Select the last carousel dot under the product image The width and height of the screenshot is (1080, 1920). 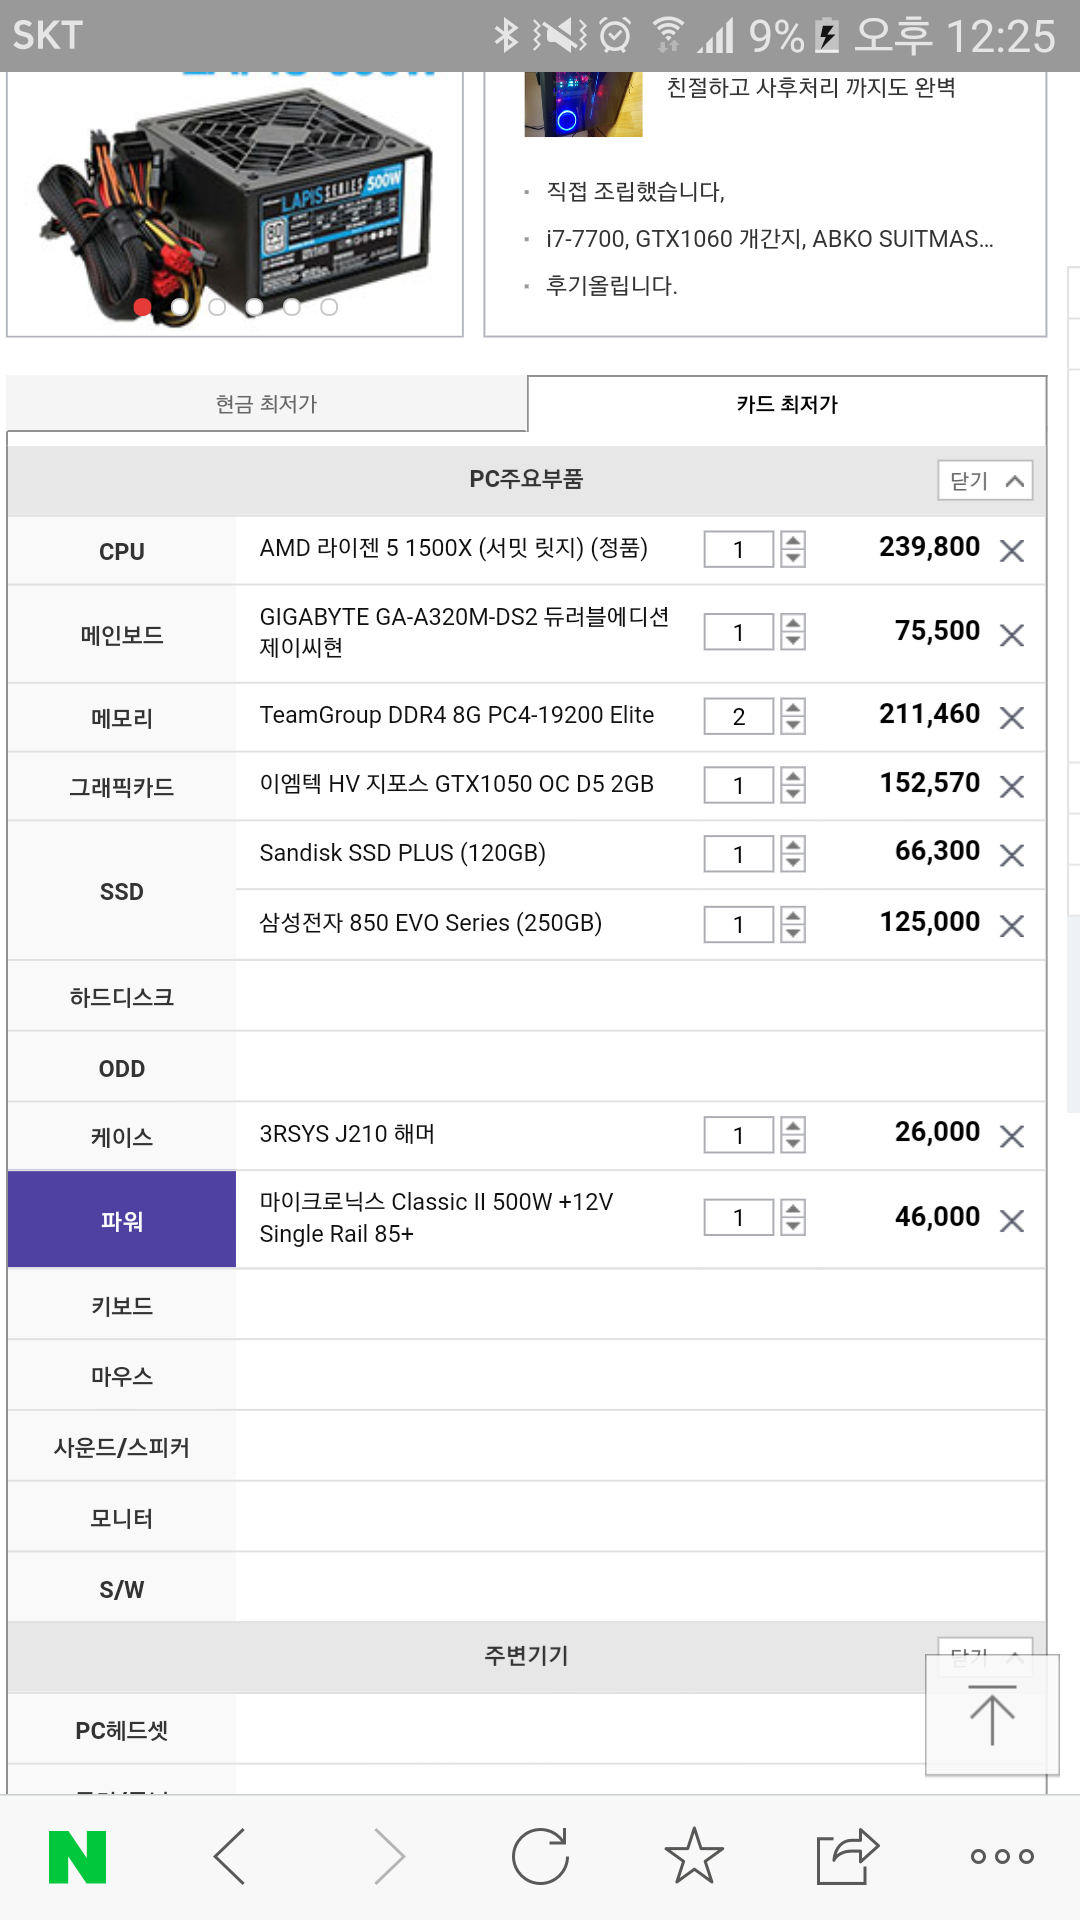[x=329, y=307]
